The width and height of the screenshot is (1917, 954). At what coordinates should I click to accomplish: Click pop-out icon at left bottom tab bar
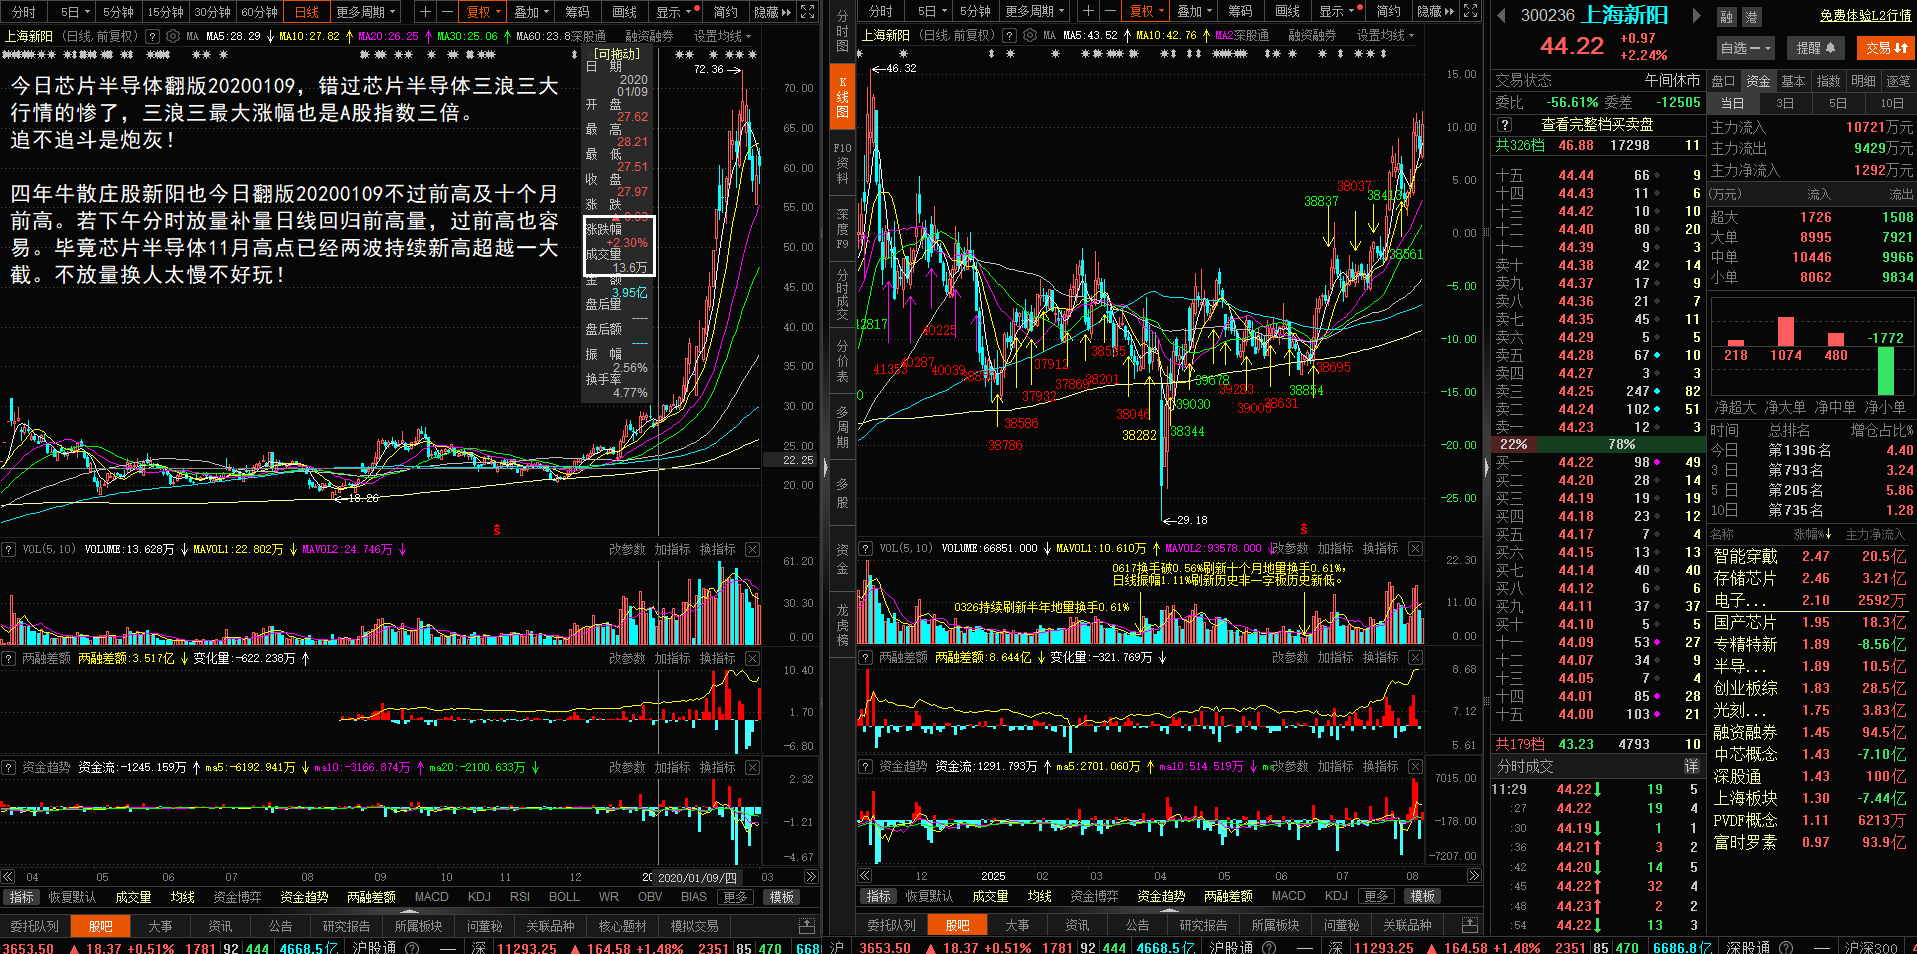tap(807, 926)
